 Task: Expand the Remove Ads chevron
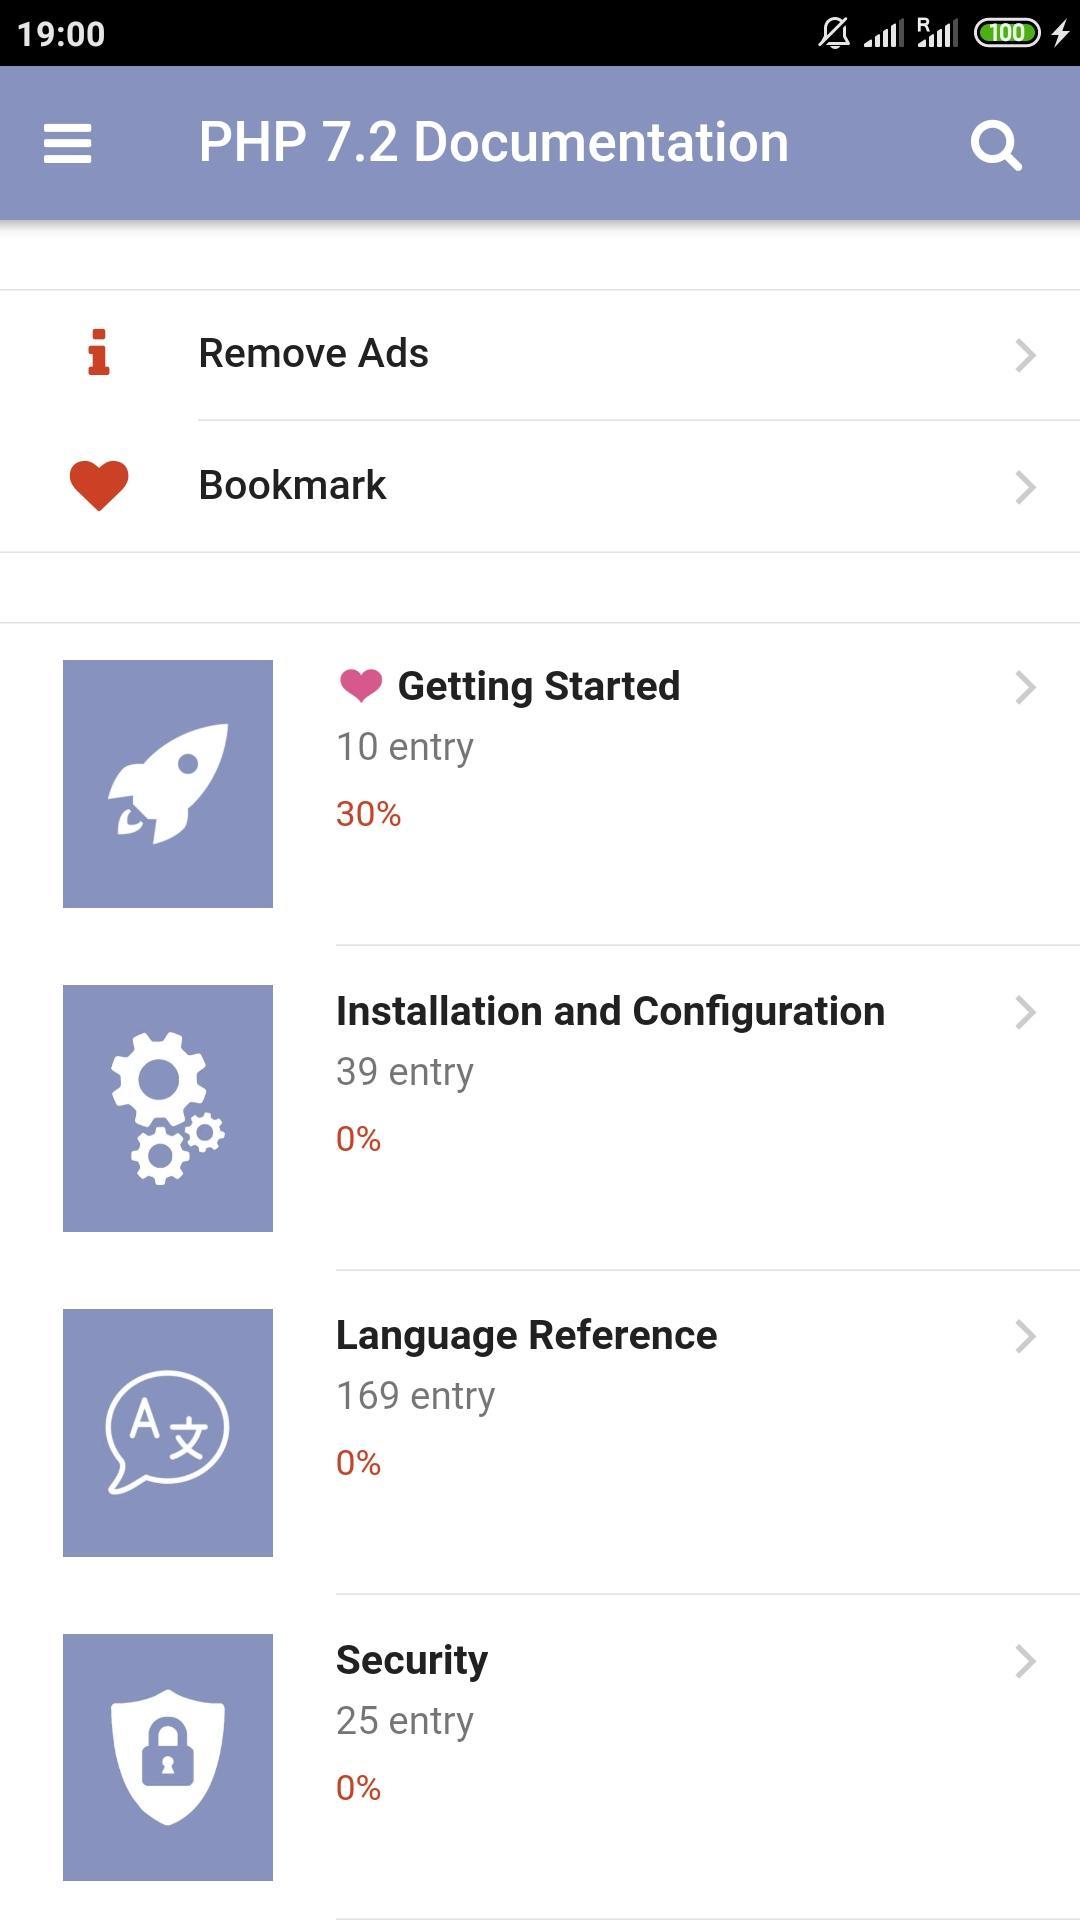[x=1025, y=355]
